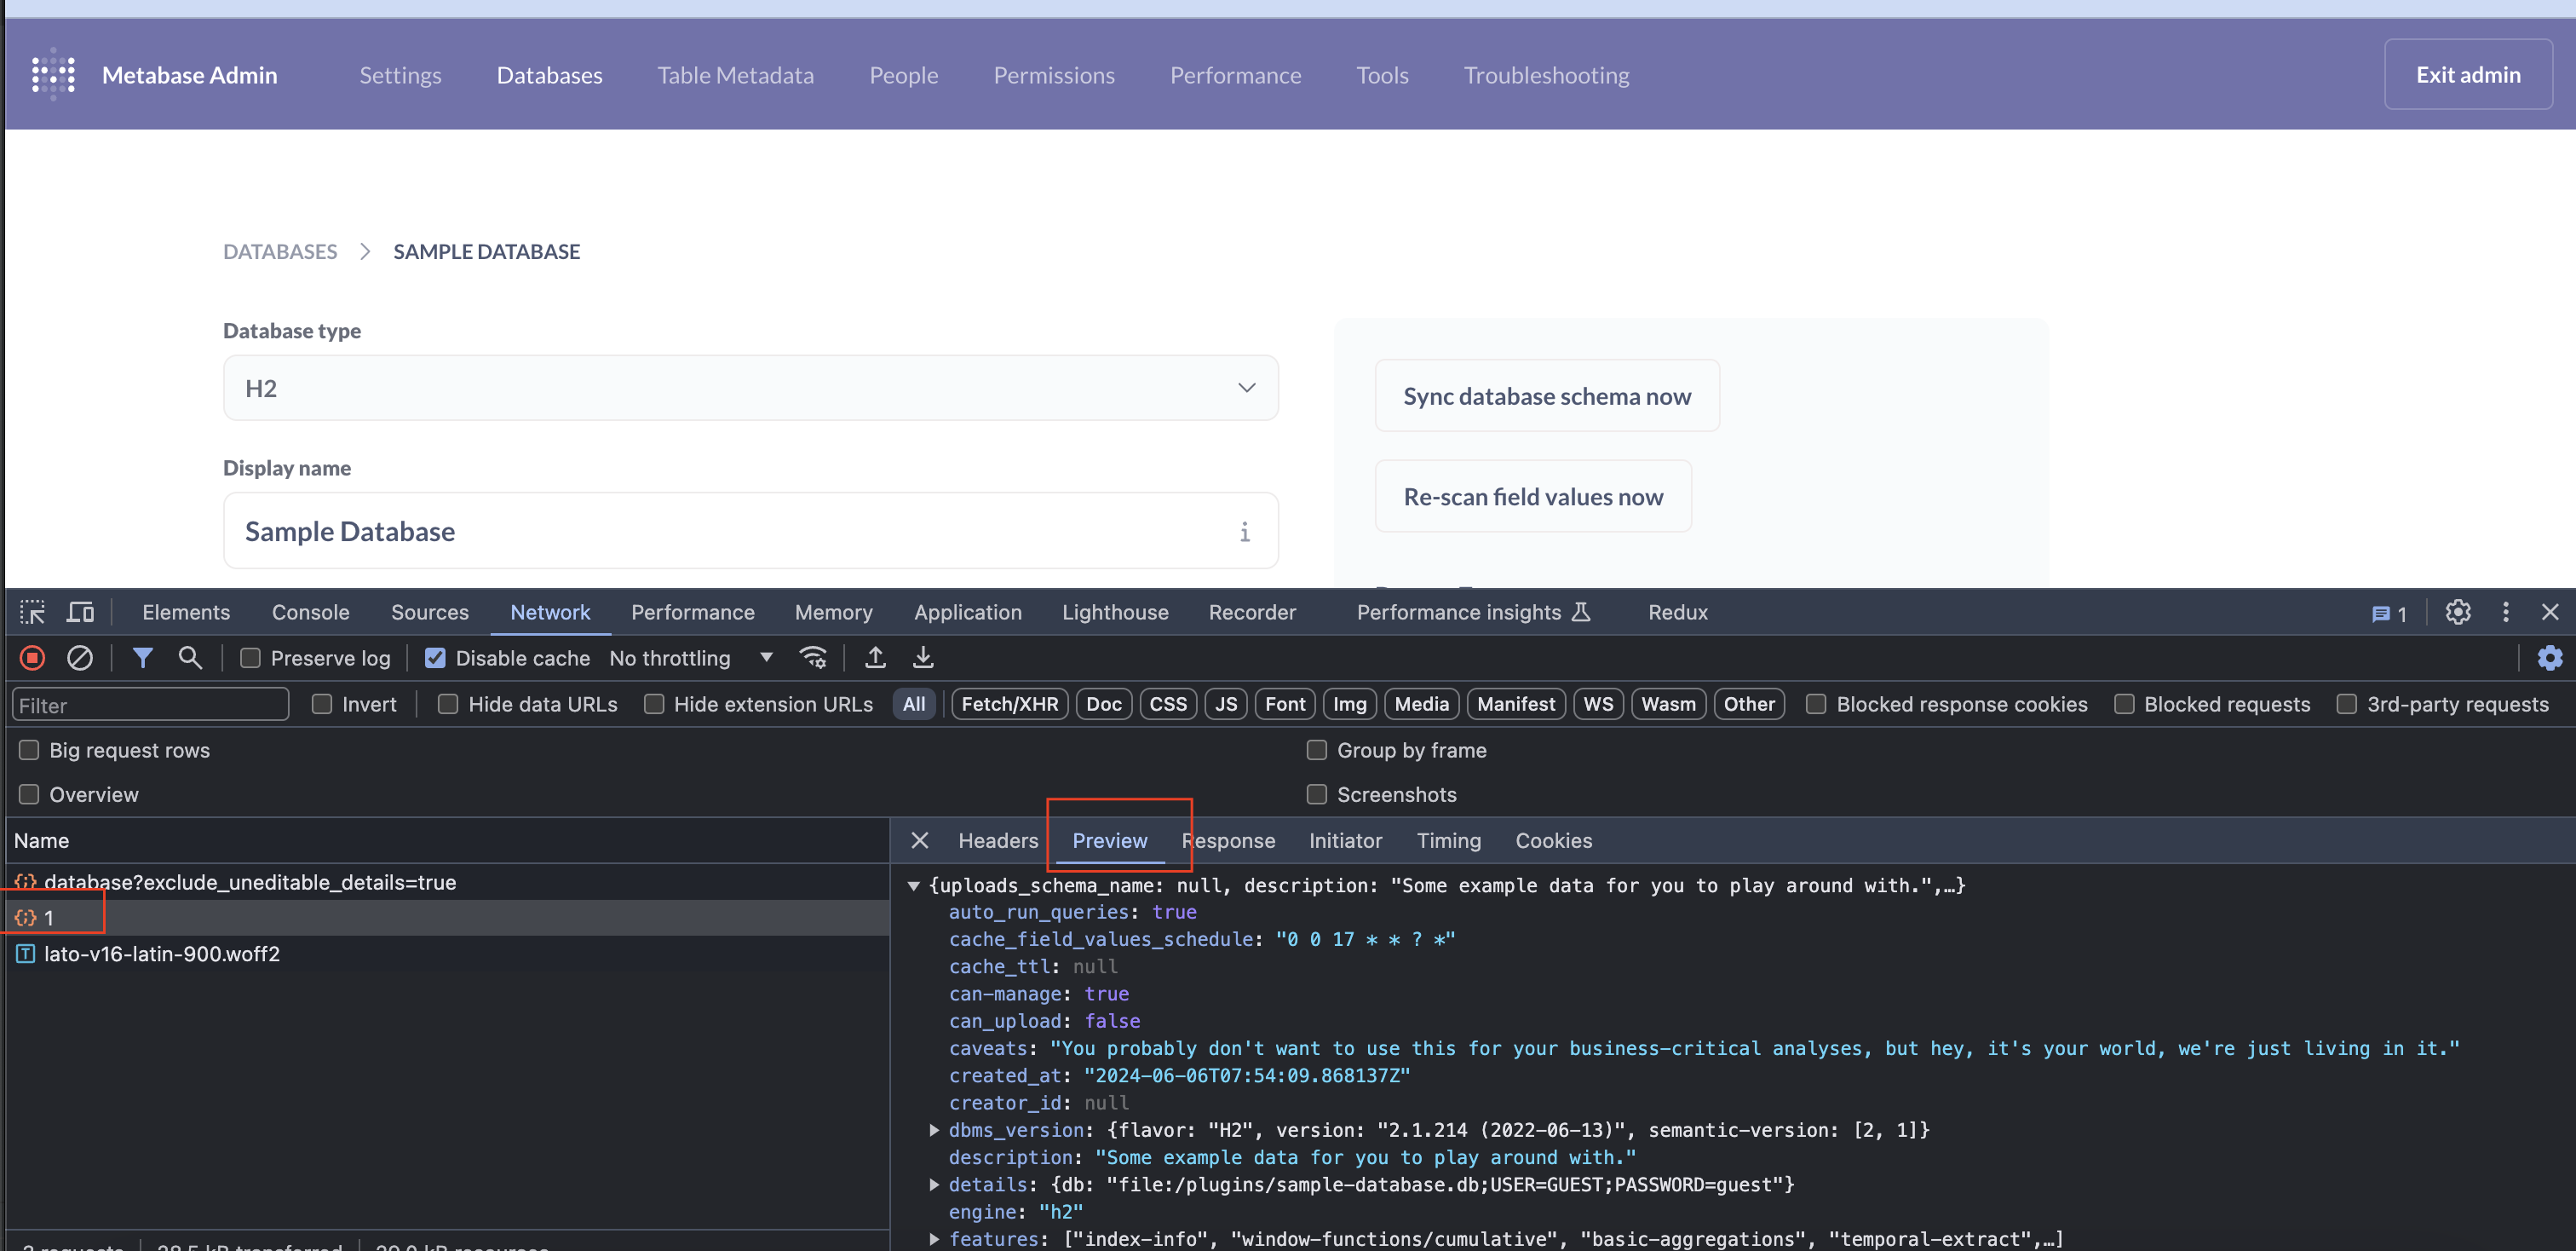Open the Lighthouse tab

click(x=1115, y=612)
